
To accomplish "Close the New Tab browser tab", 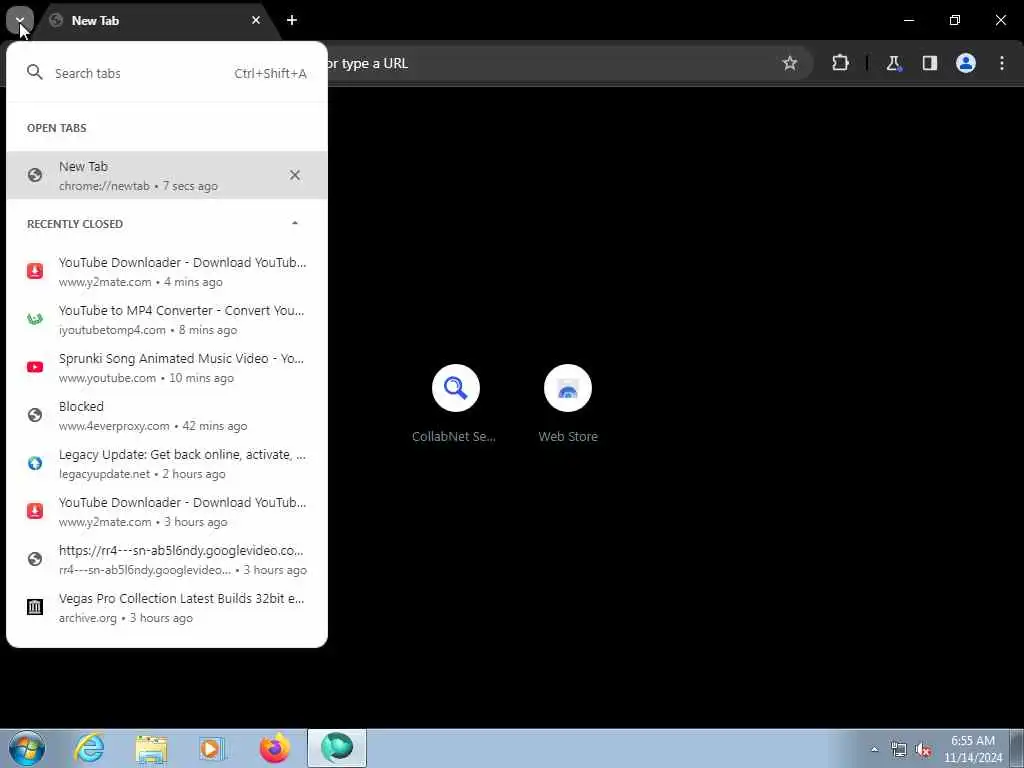I will (256, 20).
